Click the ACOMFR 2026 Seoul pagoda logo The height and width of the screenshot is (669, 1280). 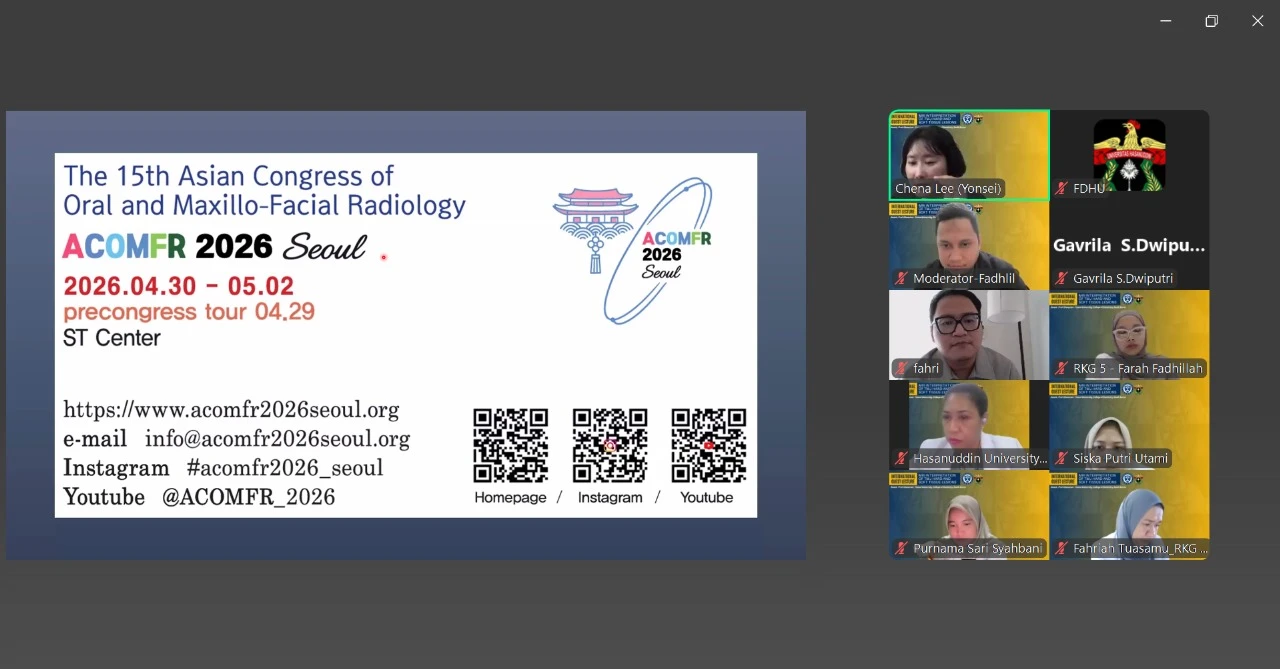(x=633, y=250)
